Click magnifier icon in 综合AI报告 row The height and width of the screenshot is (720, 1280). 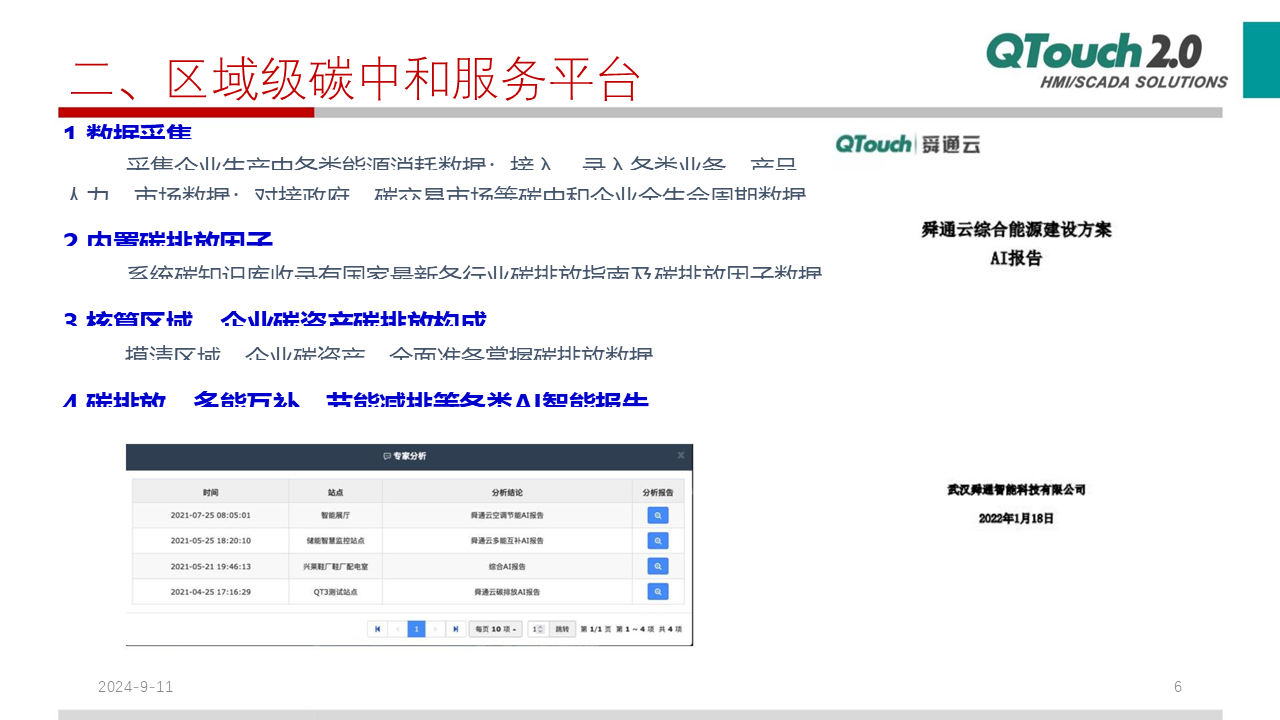[x=657, y=566]
